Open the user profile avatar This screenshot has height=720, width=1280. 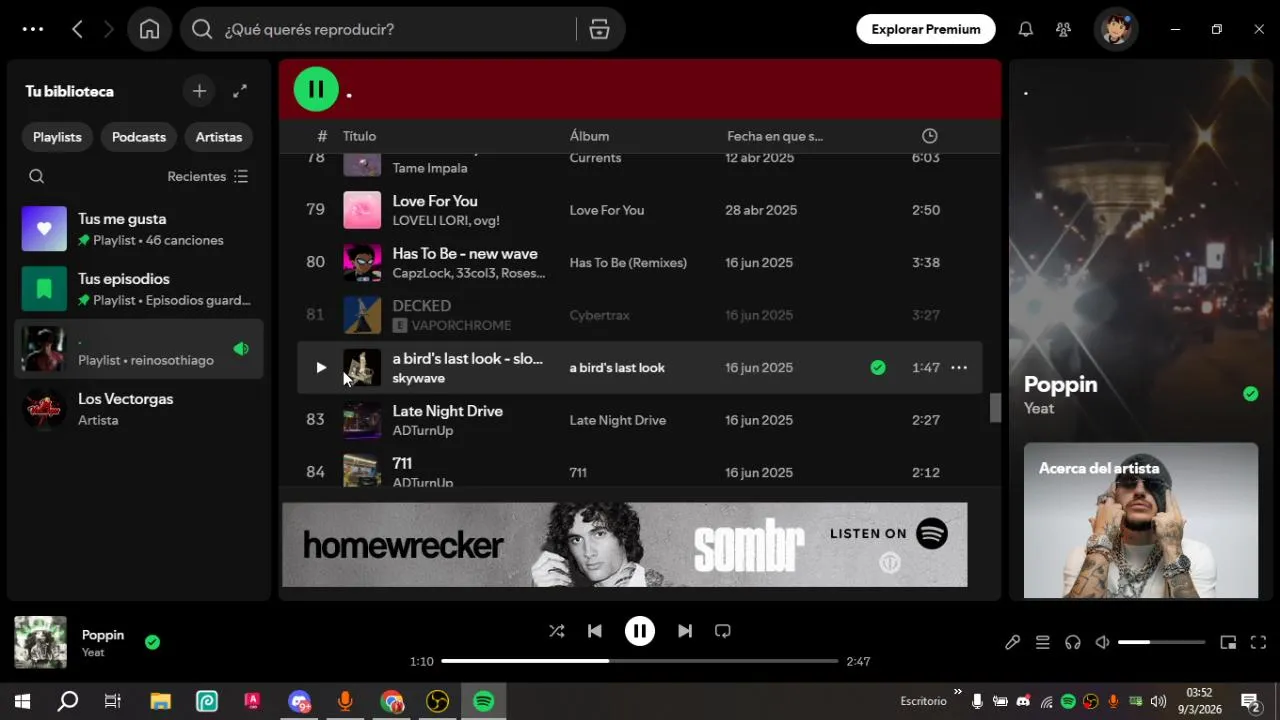tap(1116, 29)
